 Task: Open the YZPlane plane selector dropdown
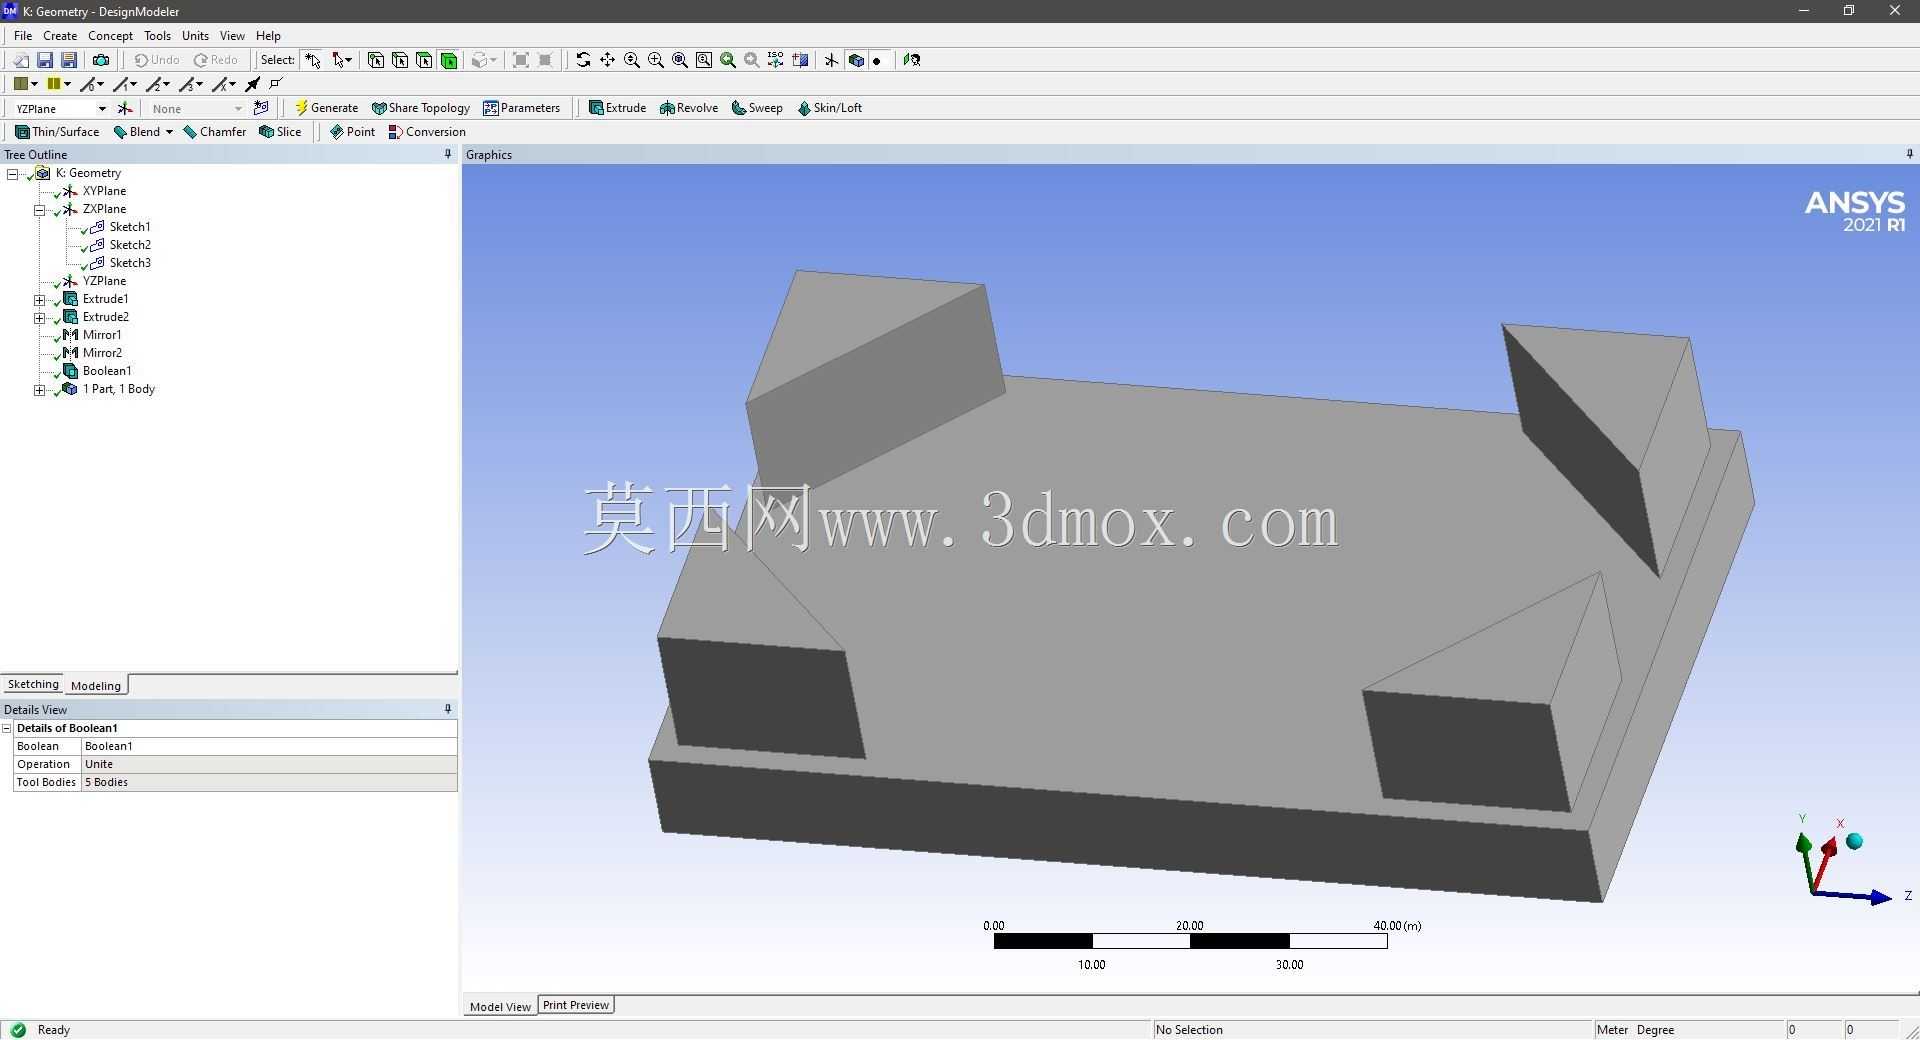pyautogui.click(x=102, y=108)
